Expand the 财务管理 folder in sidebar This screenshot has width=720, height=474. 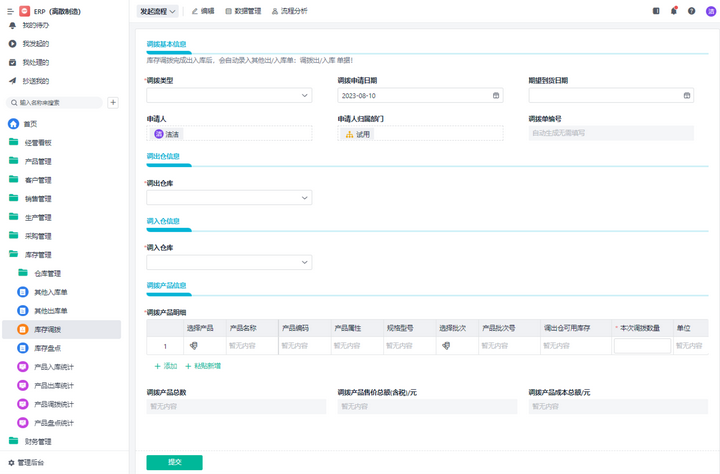click(38, 441)
